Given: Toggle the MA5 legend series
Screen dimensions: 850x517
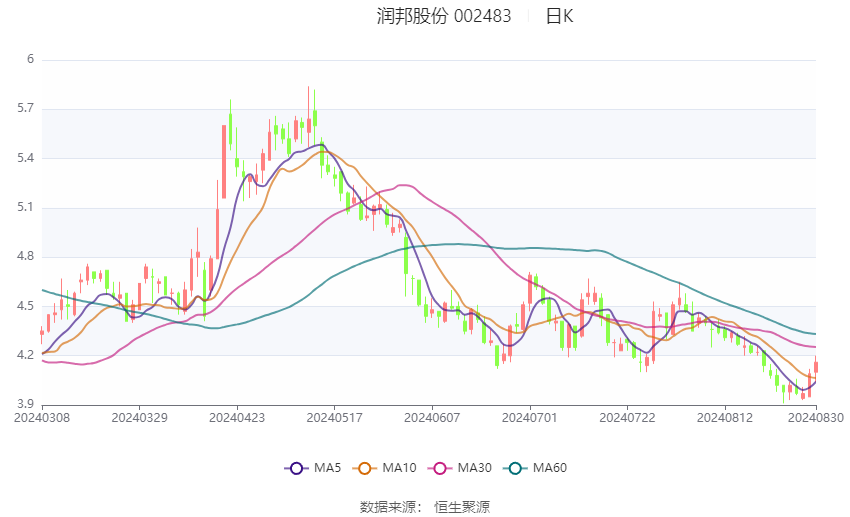Looking at the screenshot, I should (x=313, y=468).
